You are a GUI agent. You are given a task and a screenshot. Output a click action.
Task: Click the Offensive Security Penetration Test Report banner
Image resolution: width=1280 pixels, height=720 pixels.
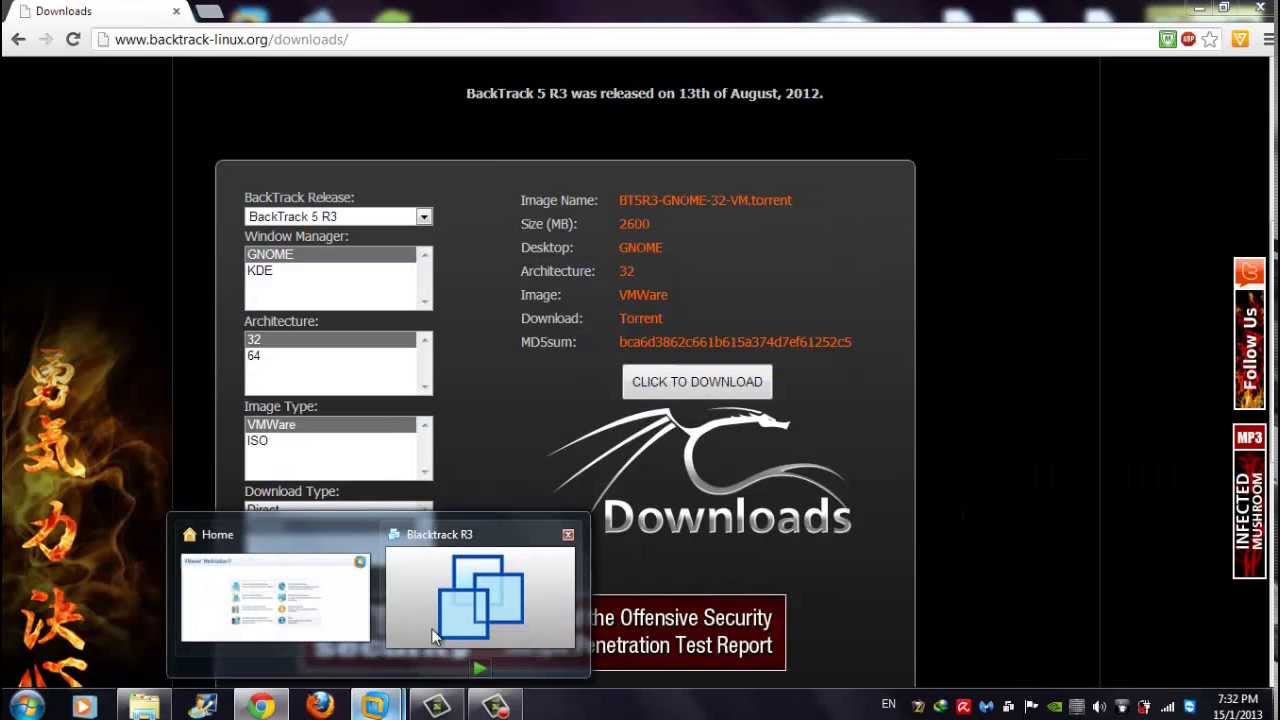688,632
